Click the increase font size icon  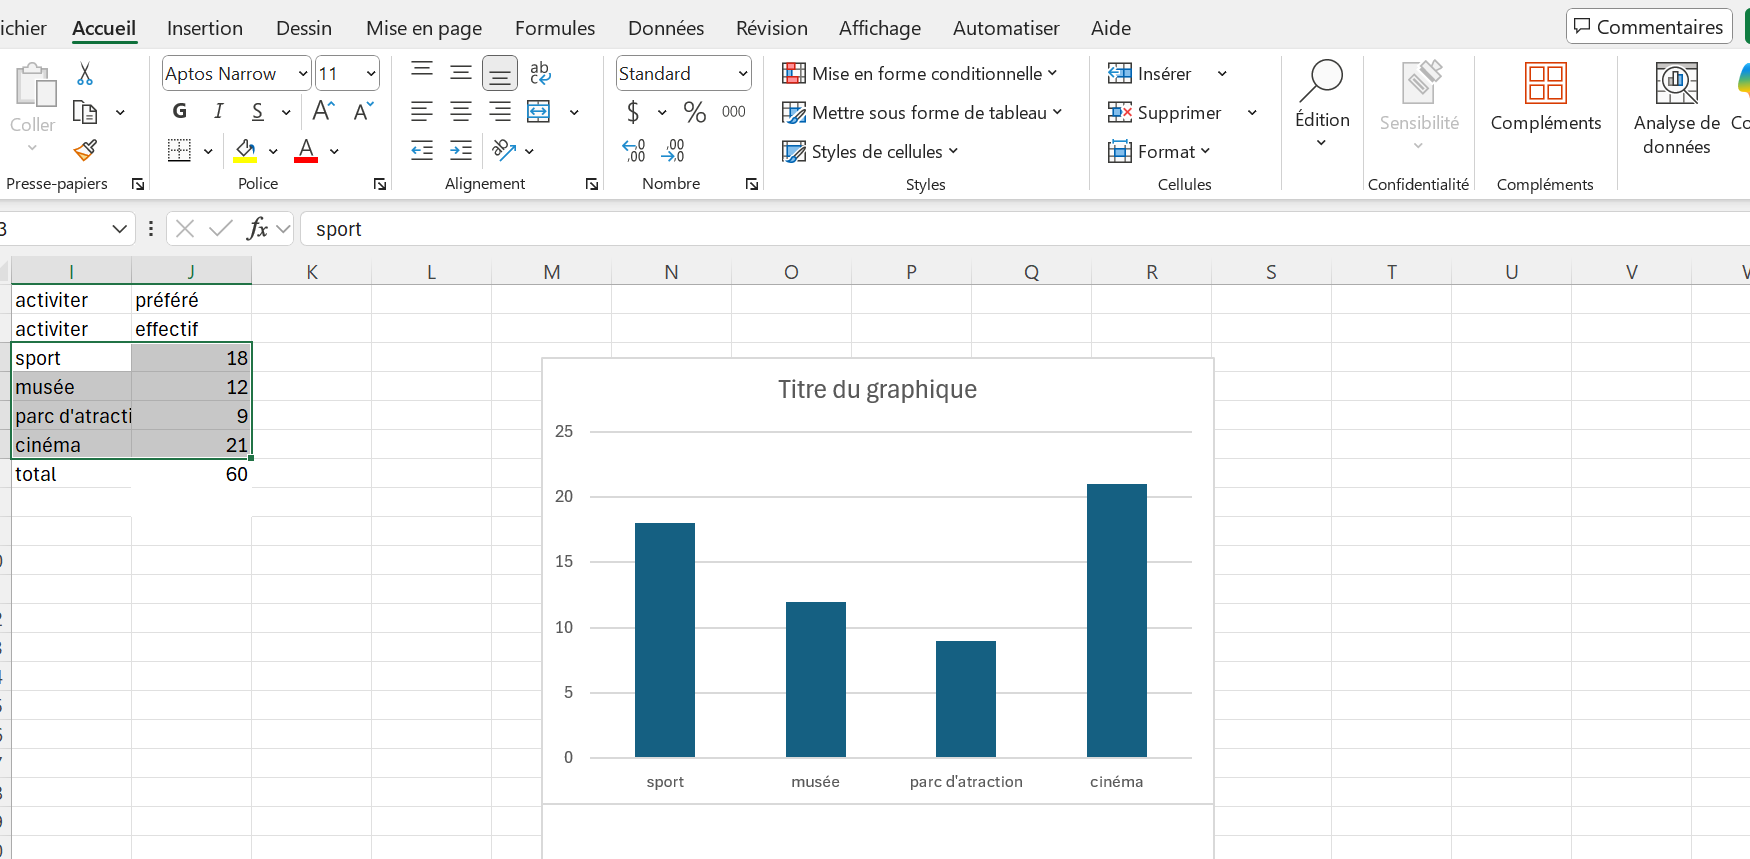[x=323, y=111]
